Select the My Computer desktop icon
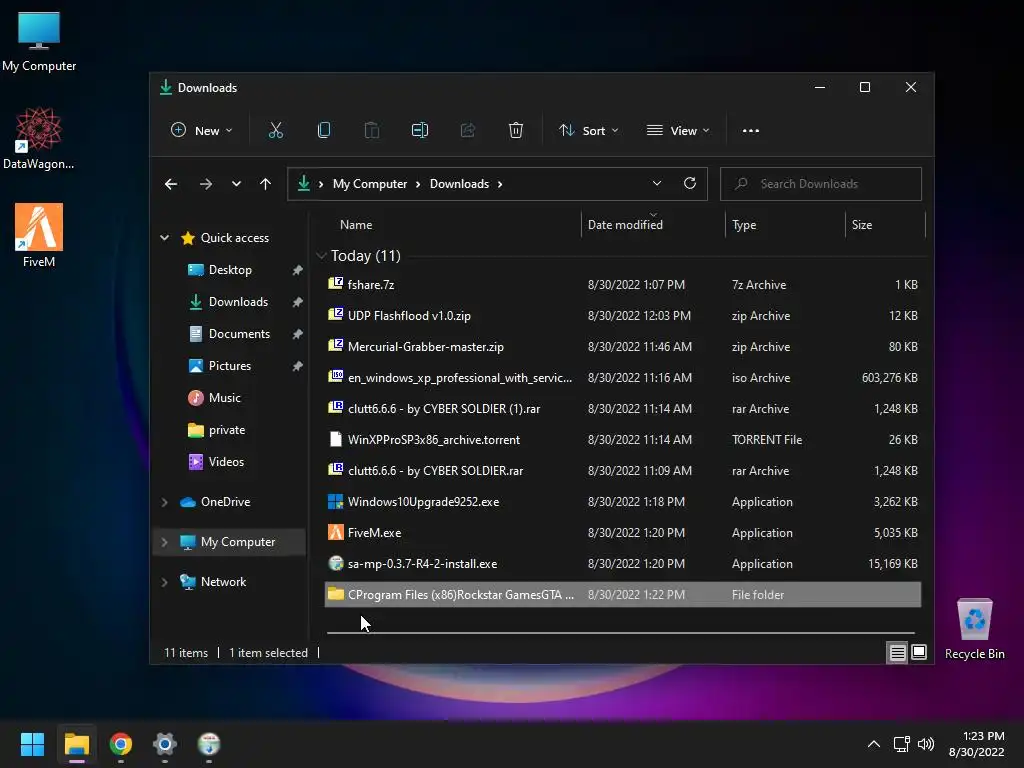This screenshot has width=1024, height=768. [x=39, y=42]
